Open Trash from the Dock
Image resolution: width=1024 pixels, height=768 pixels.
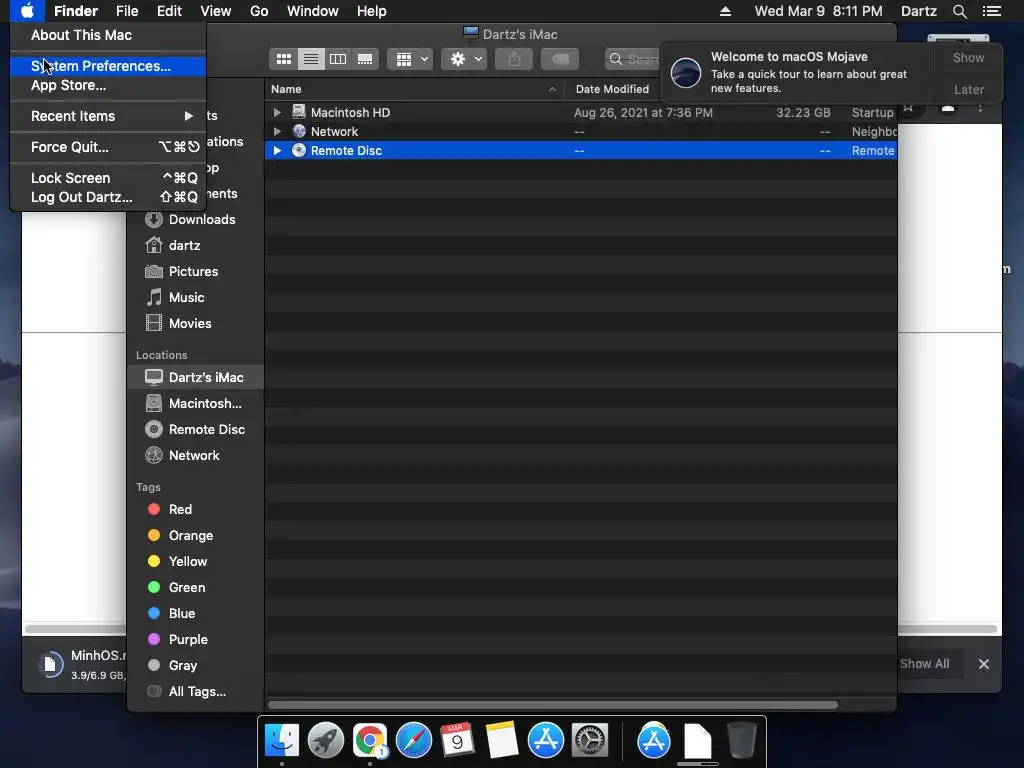pyautogui.click(x=742, y=741)
